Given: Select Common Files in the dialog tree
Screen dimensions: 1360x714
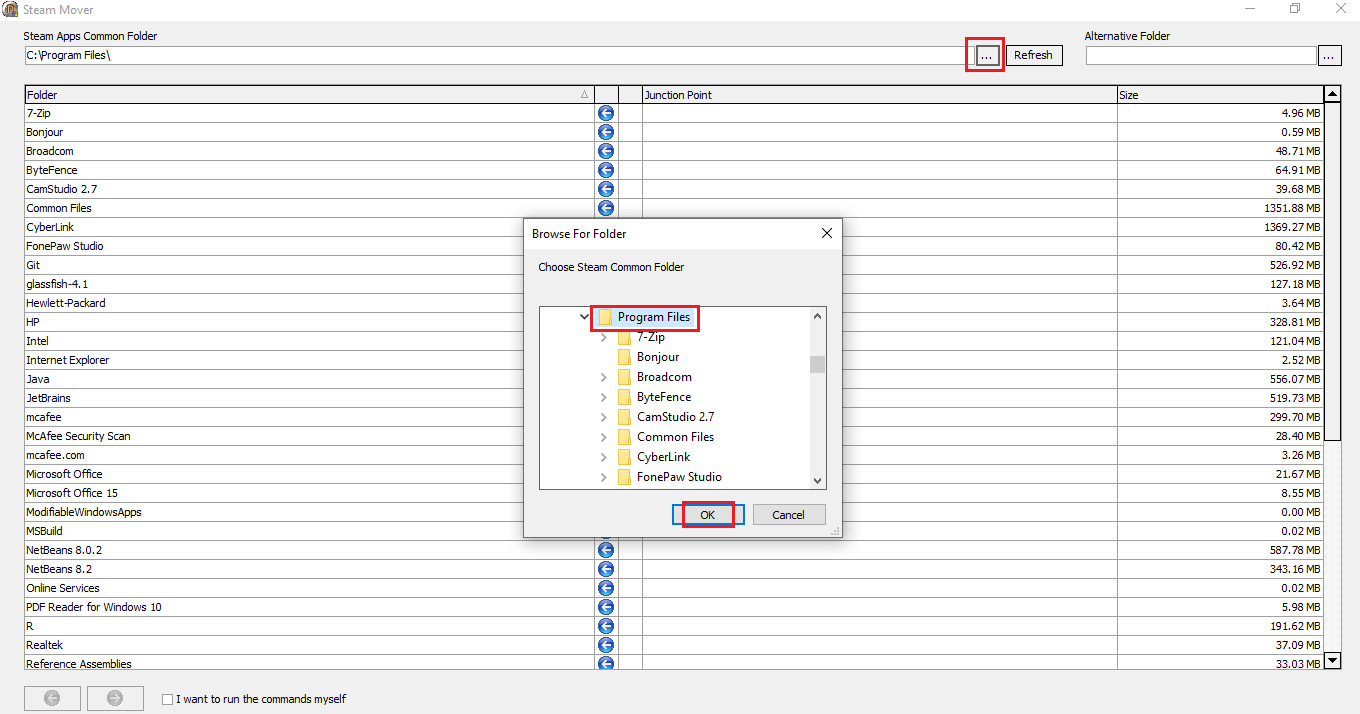Looking at the screenshot, I should tap(675, 437).
